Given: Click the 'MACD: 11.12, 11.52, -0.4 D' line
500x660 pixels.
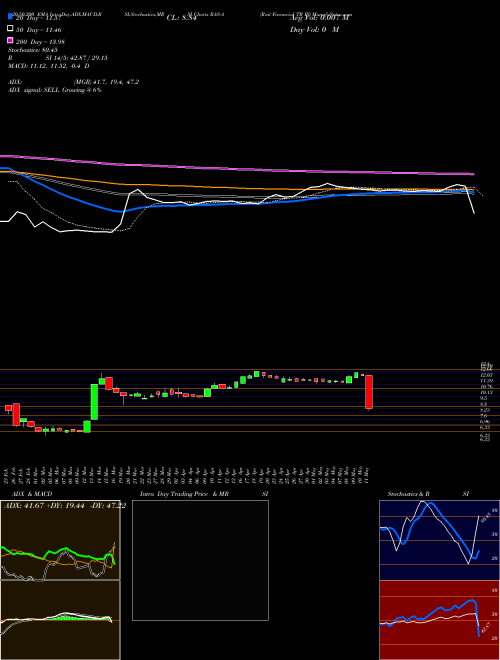Looking at the screenshot, I should tap(49, 66).
